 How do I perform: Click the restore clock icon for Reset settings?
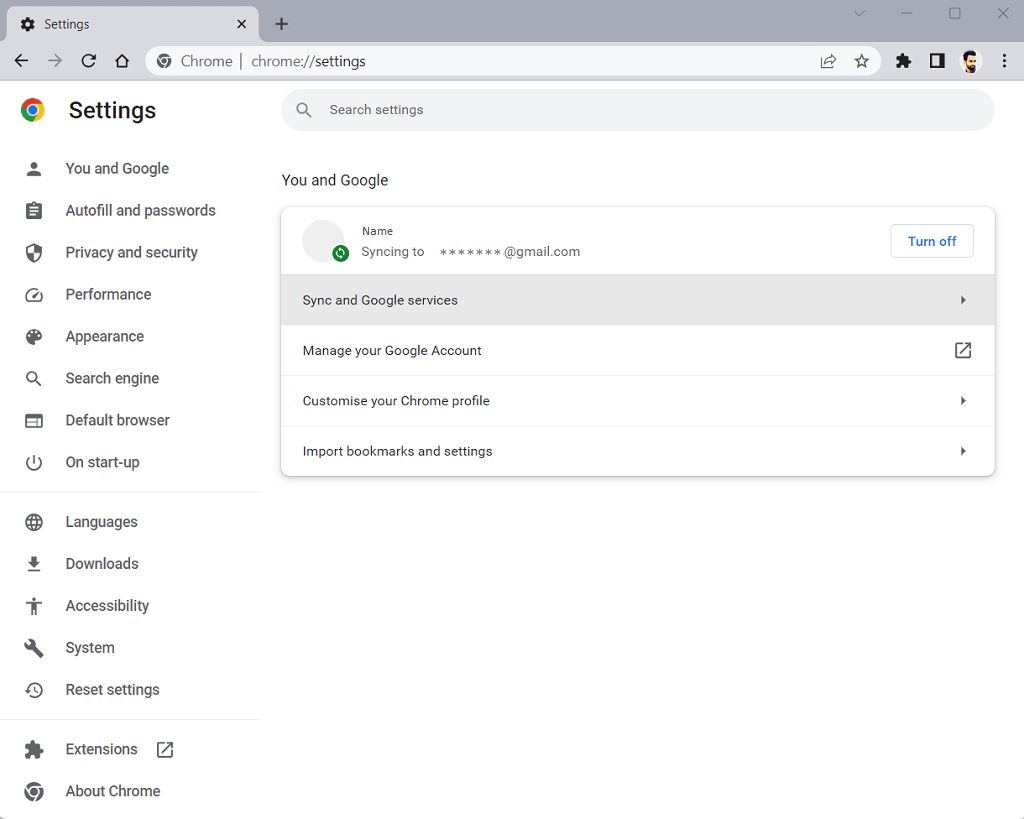pos(34,690)
